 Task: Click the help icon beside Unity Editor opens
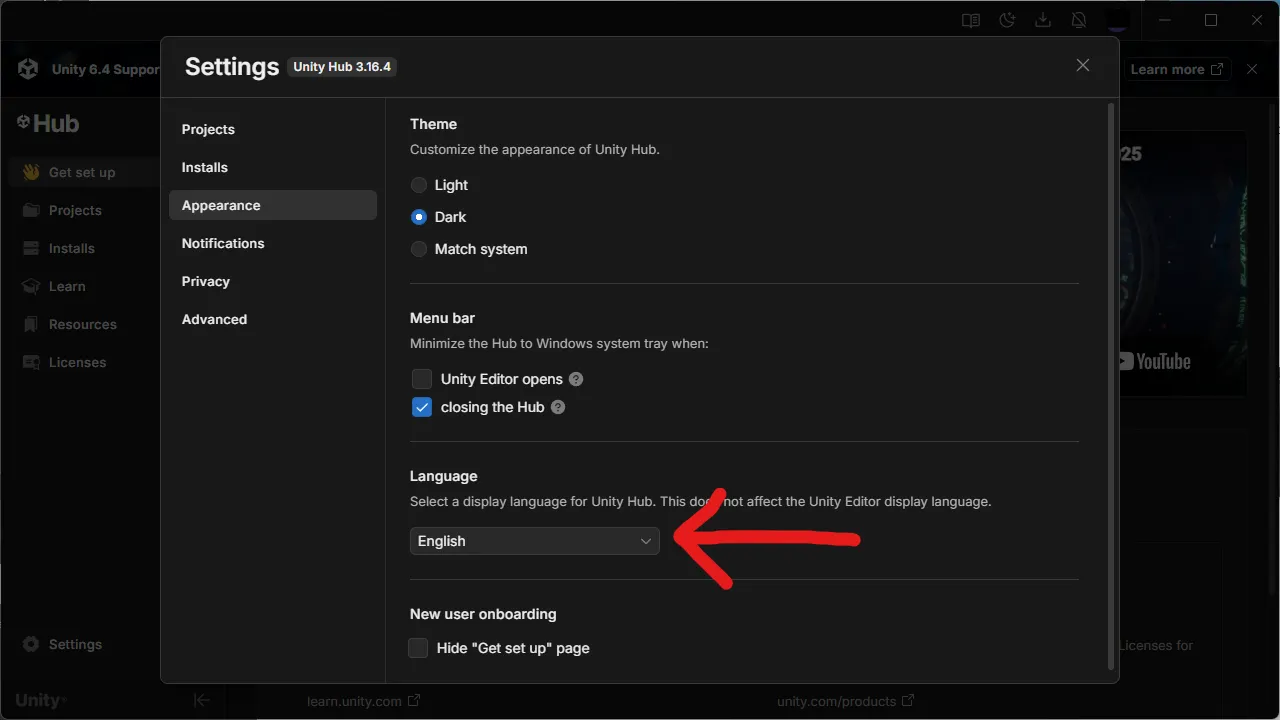(x=576, y=379)
